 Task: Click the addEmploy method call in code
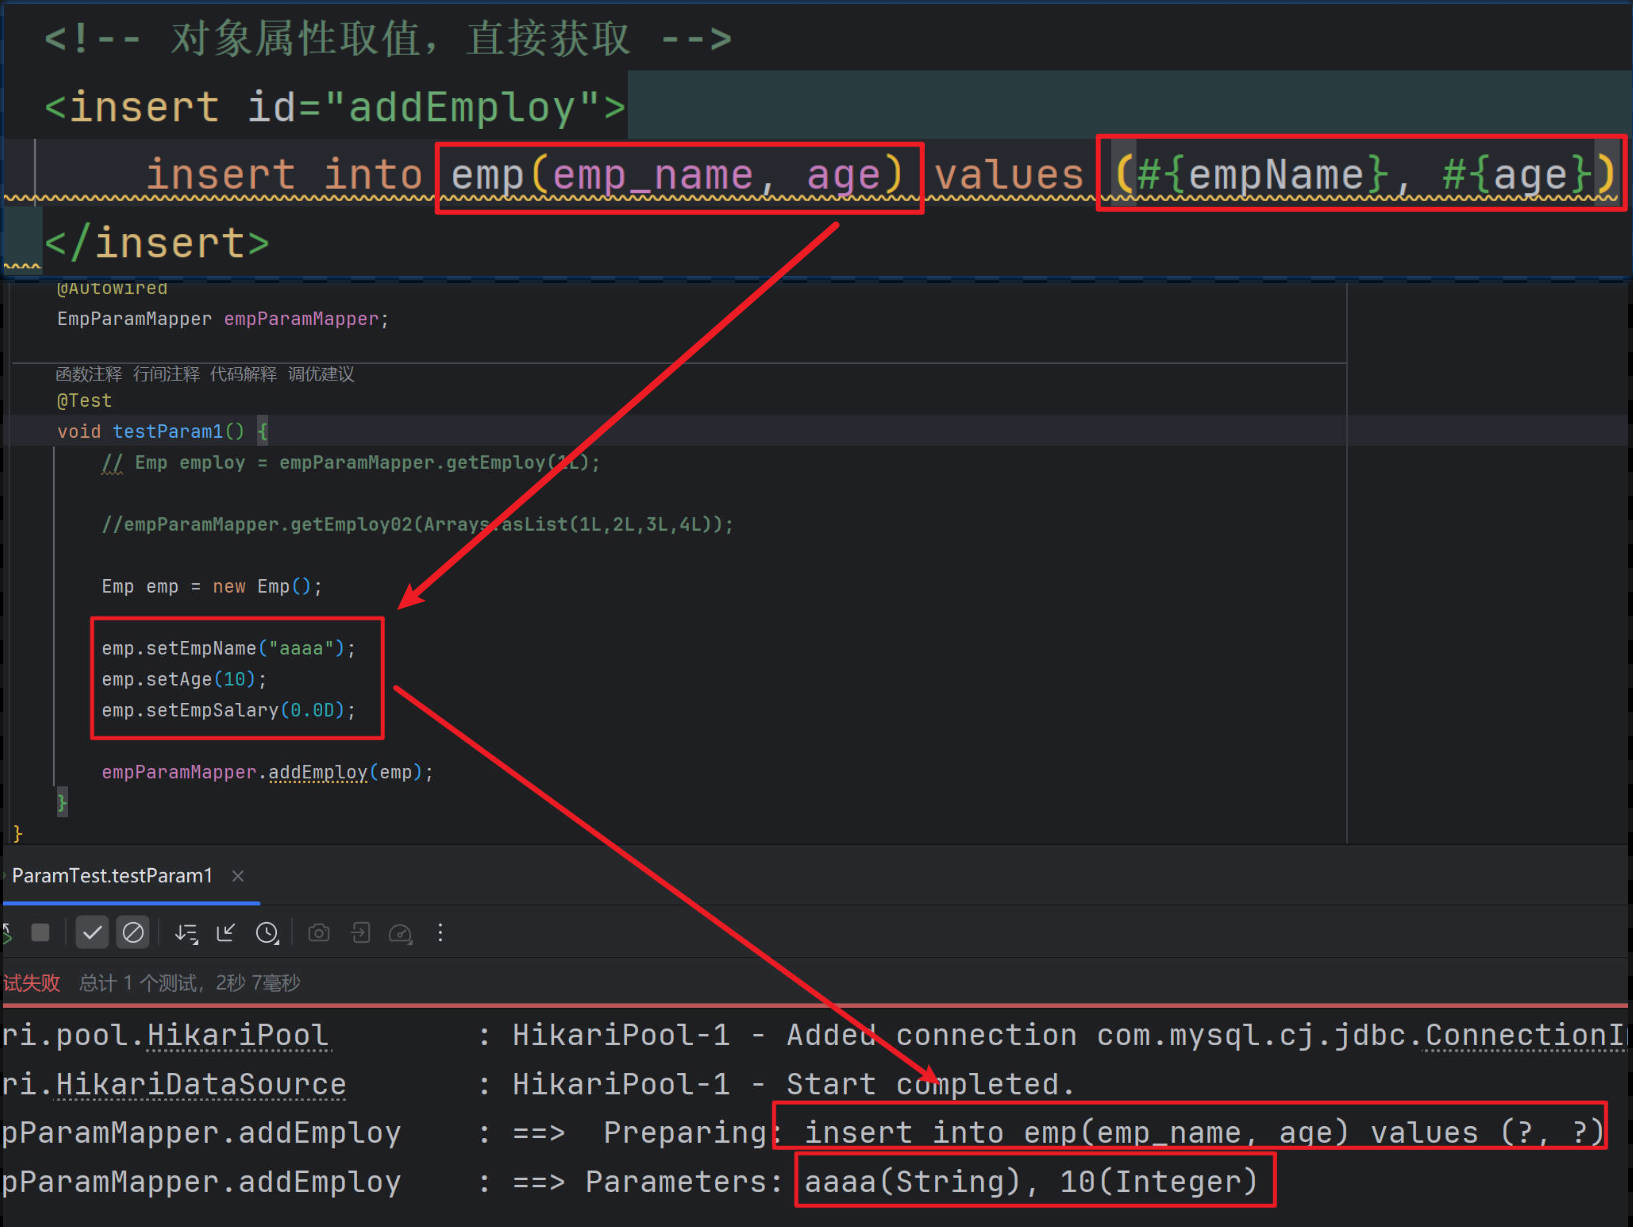pos(317,772)
